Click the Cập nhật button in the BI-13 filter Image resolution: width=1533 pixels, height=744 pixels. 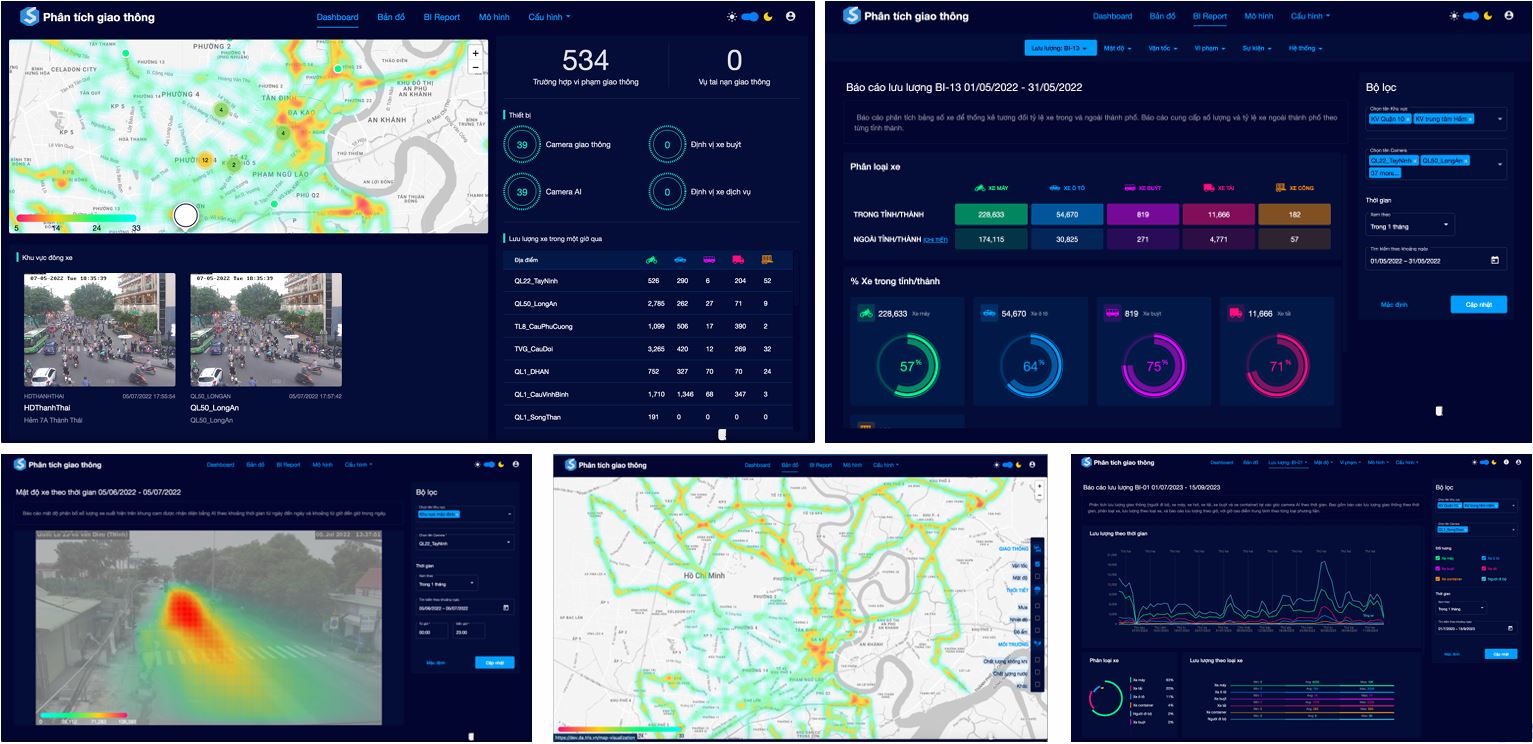[x=1478, y=304]
